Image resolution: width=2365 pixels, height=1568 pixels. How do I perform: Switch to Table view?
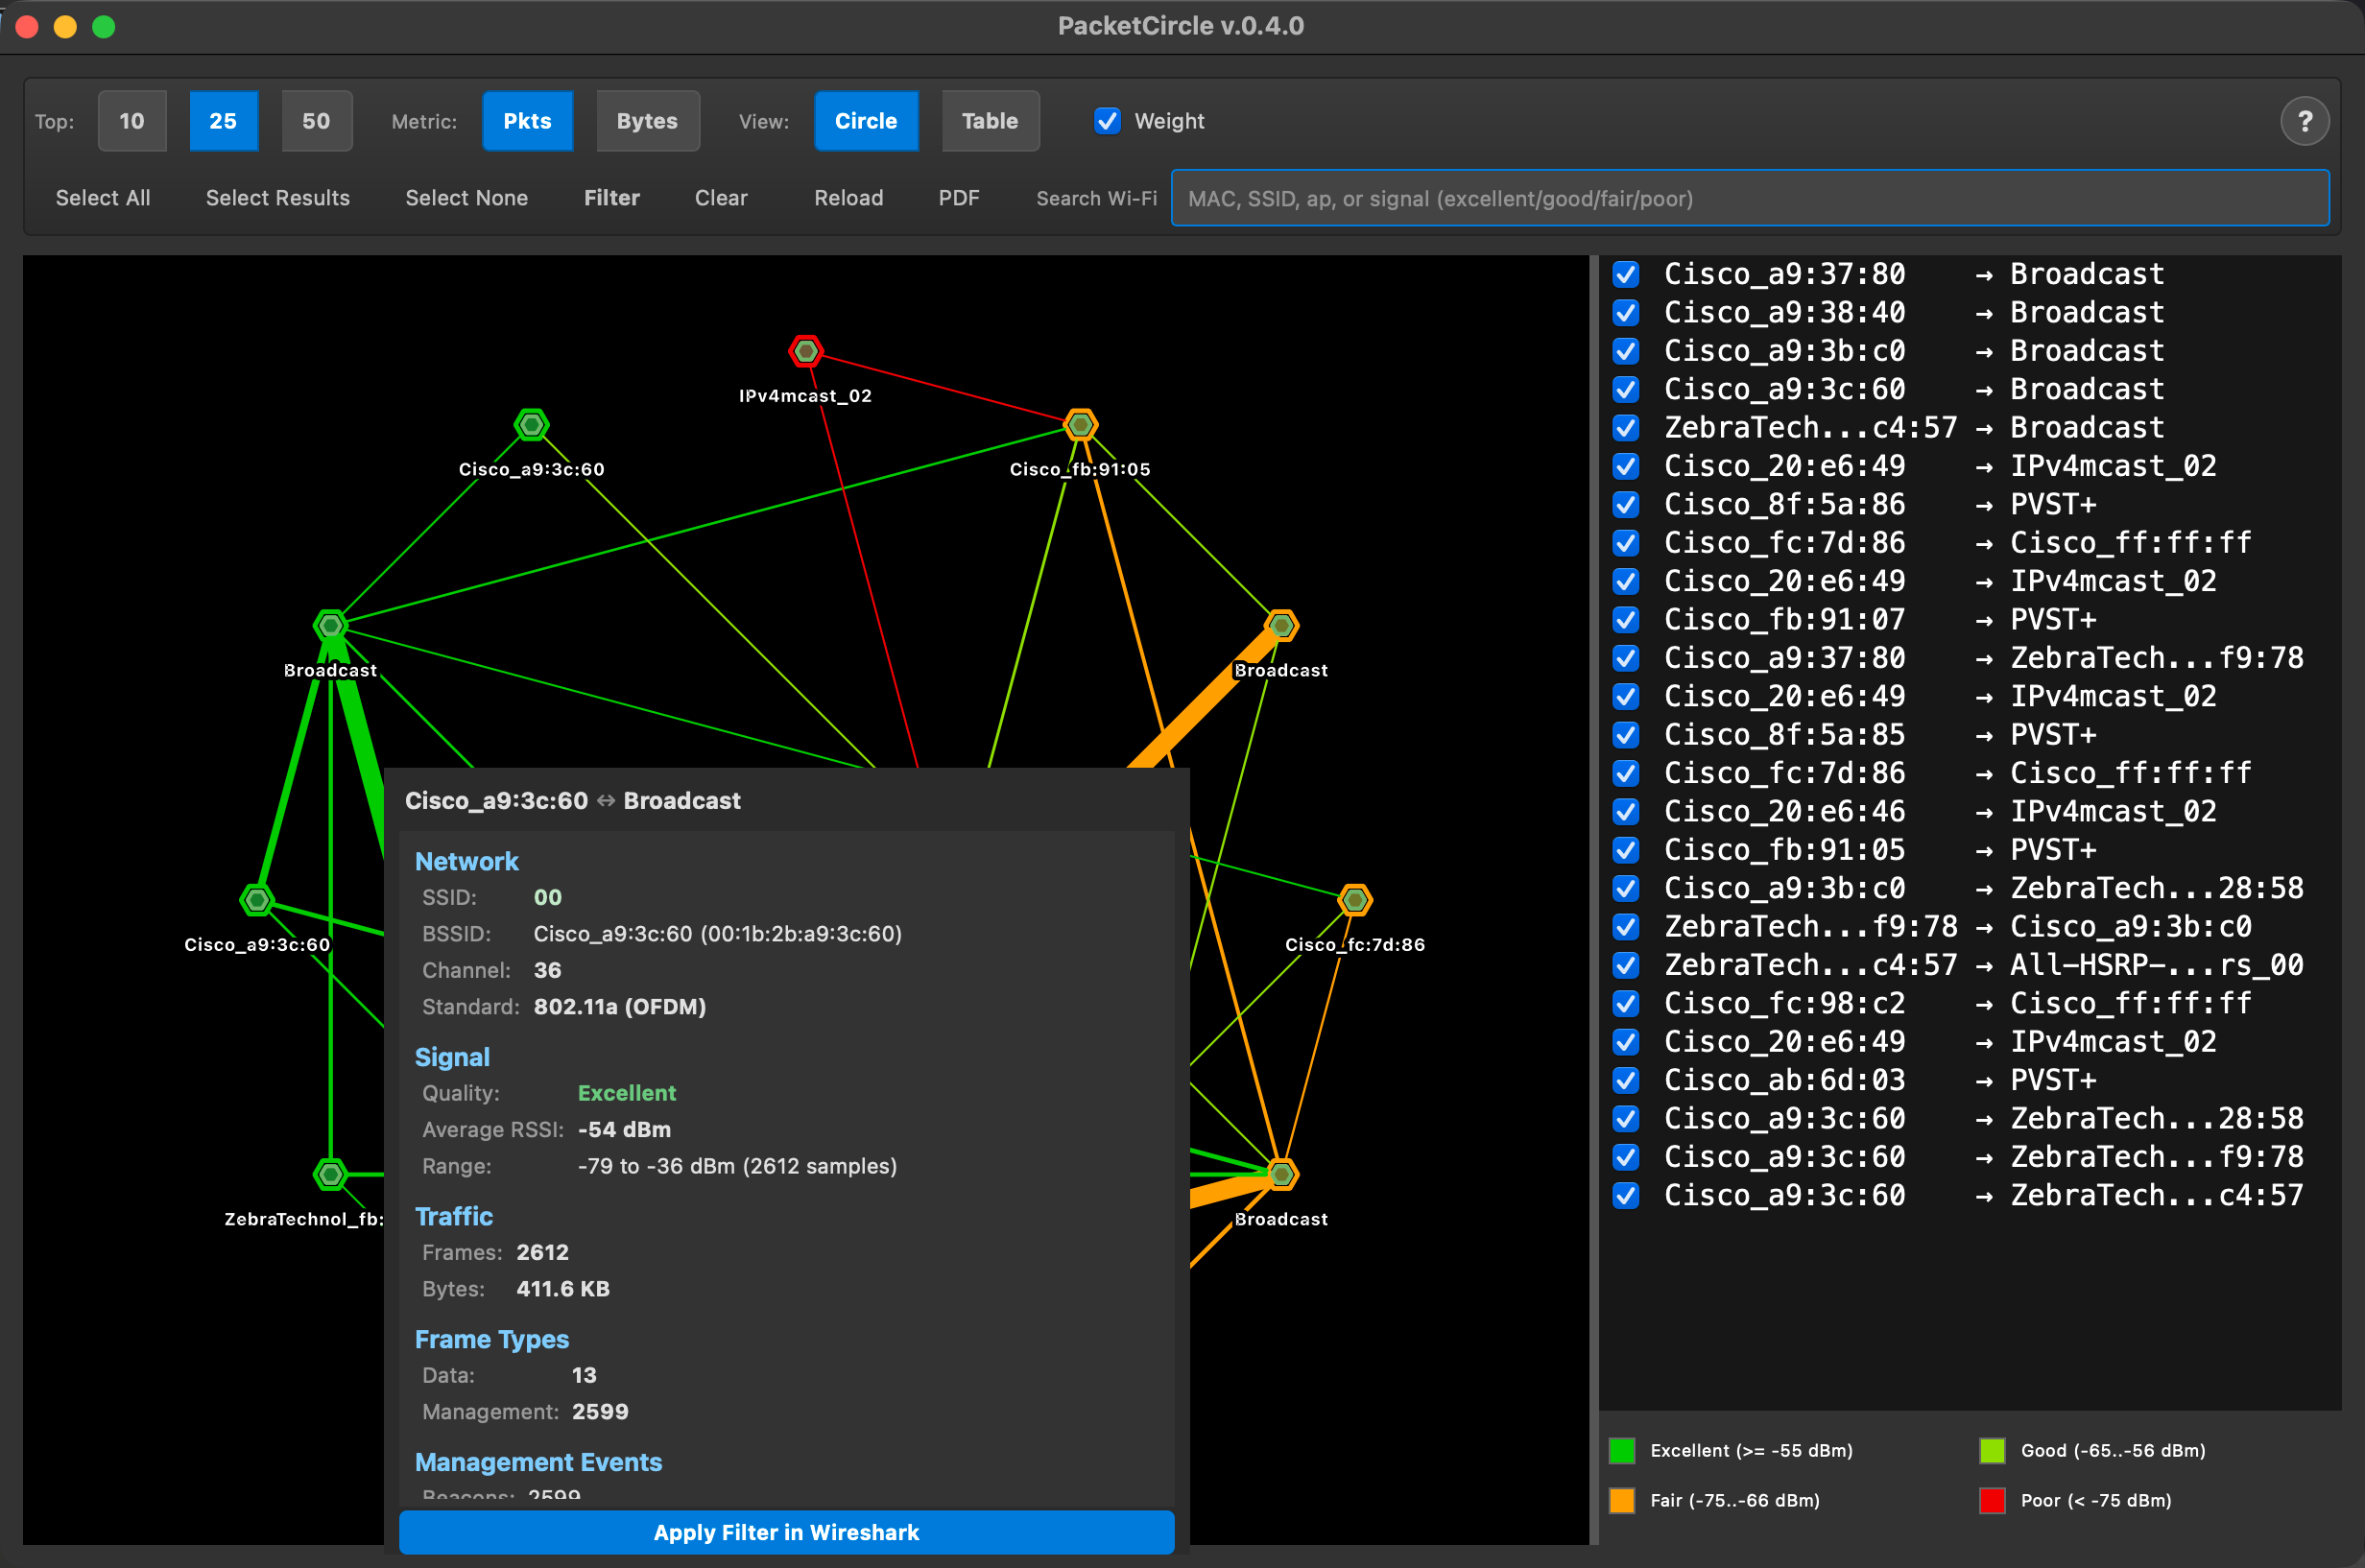coord(990,121)
